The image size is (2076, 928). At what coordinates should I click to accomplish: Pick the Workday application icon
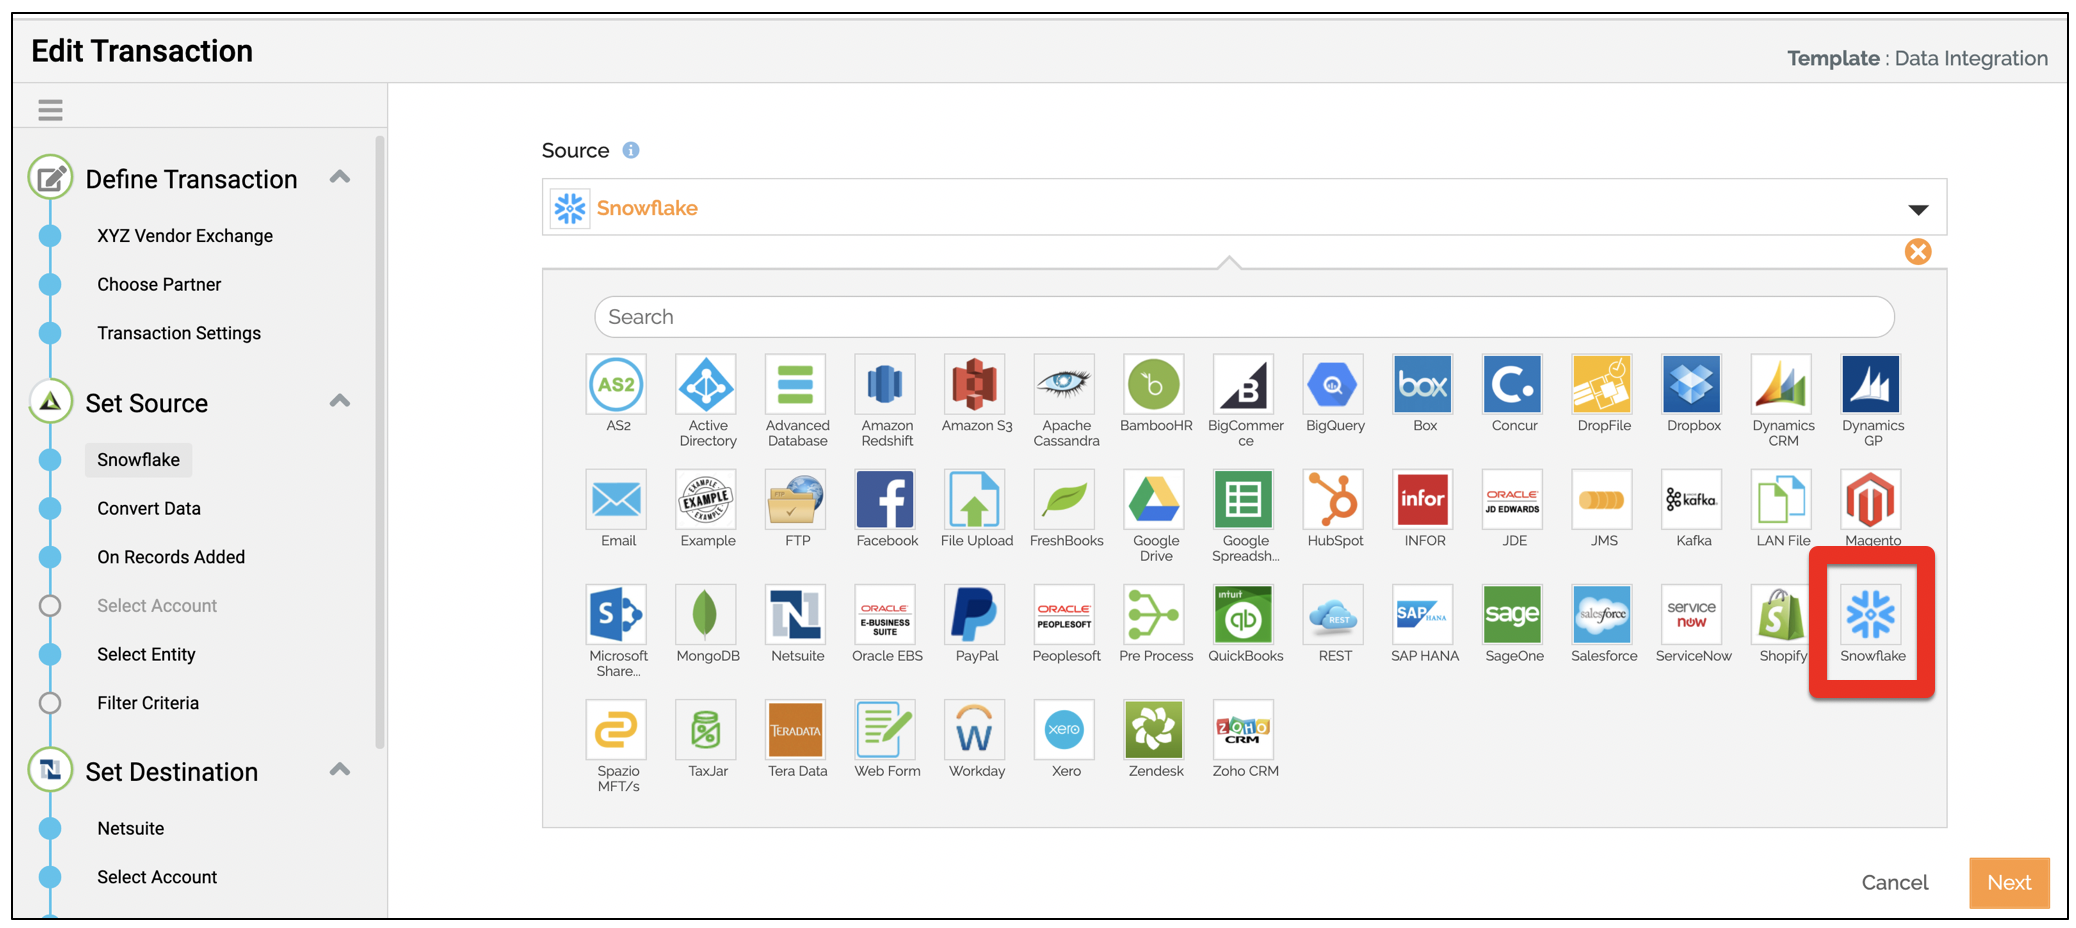975,729
